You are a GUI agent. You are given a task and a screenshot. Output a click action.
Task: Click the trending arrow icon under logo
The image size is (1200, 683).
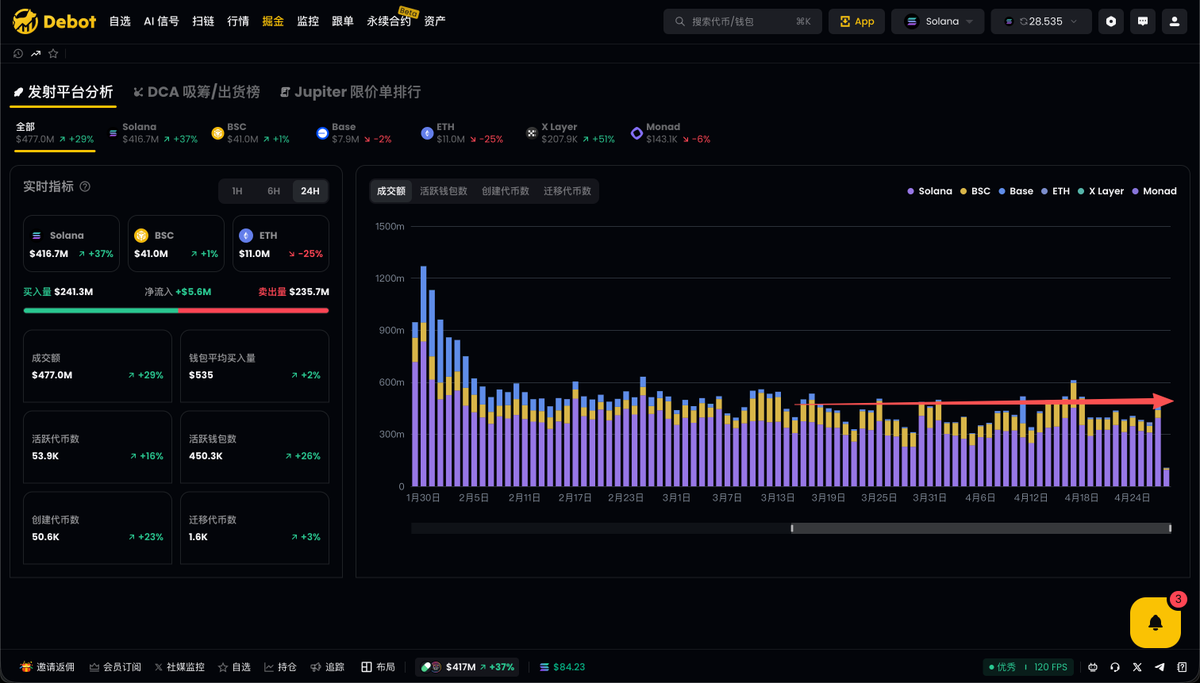(36, 54)
